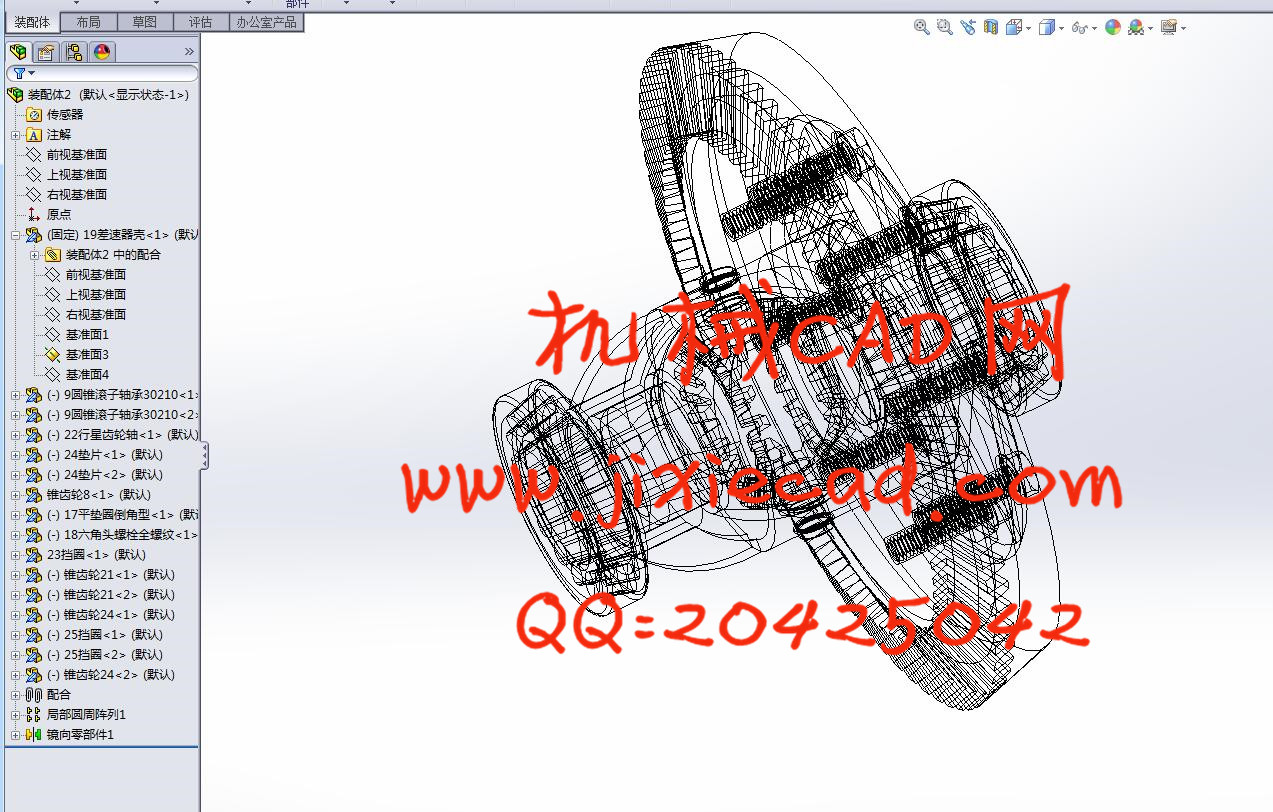The image size is (1273, 812).
Task: Switch to the 布局 tab
Action: 88,22
